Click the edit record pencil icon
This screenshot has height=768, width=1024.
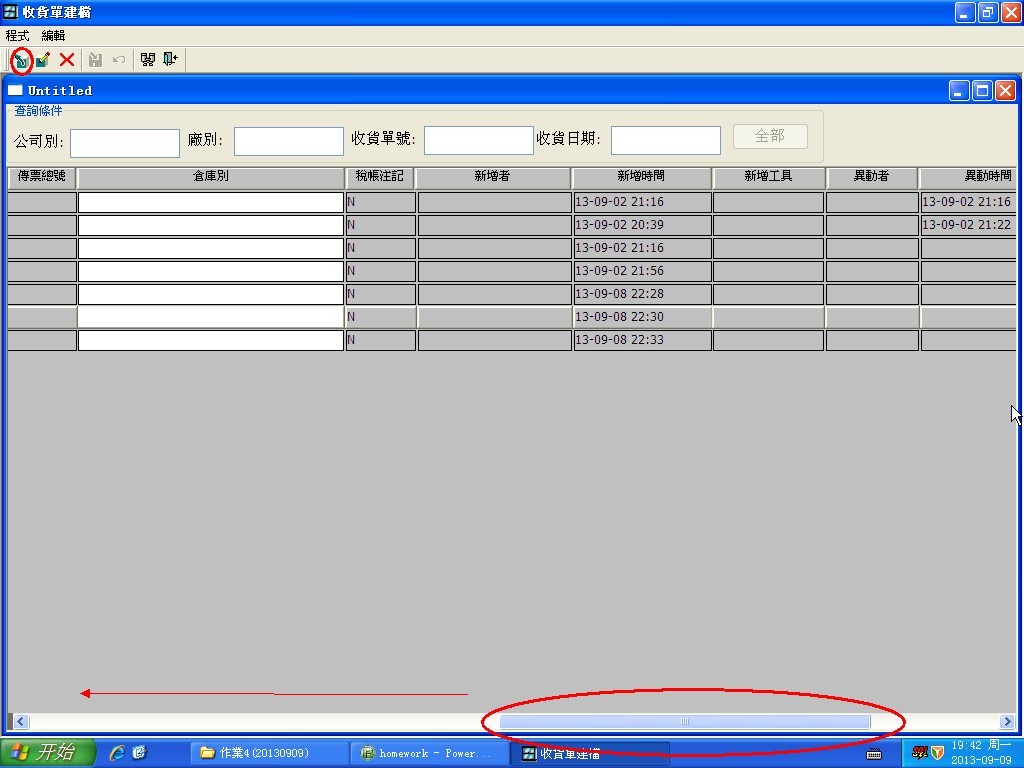[43, 60]
